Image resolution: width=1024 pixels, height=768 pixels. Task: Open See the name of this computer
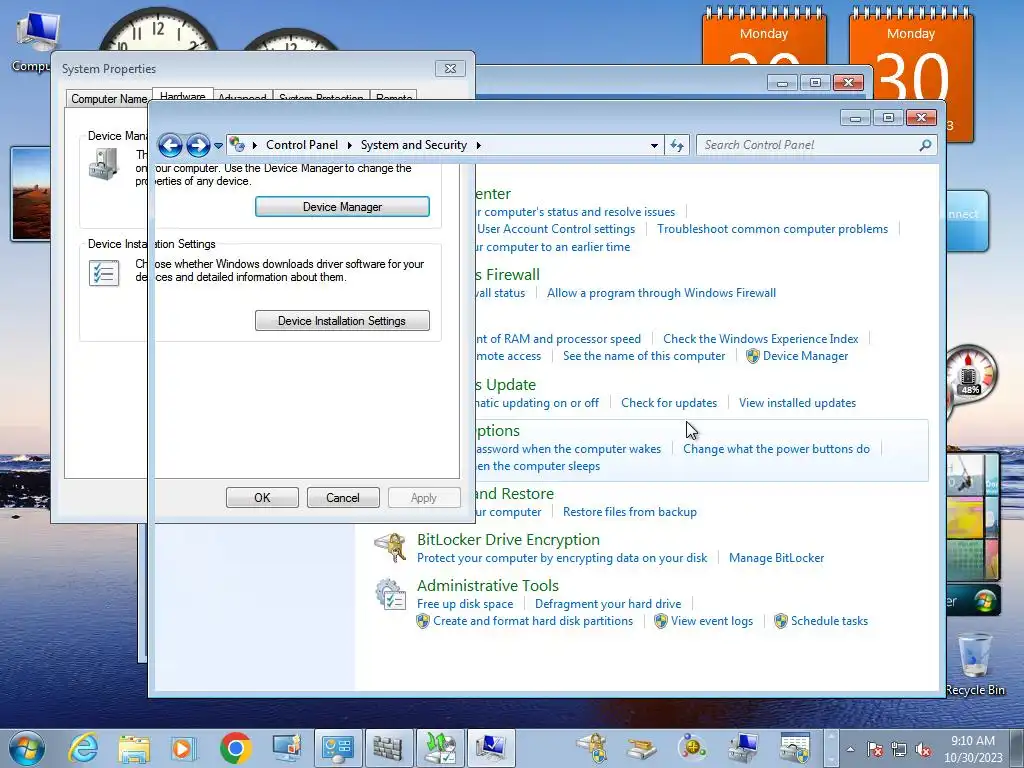644,356
